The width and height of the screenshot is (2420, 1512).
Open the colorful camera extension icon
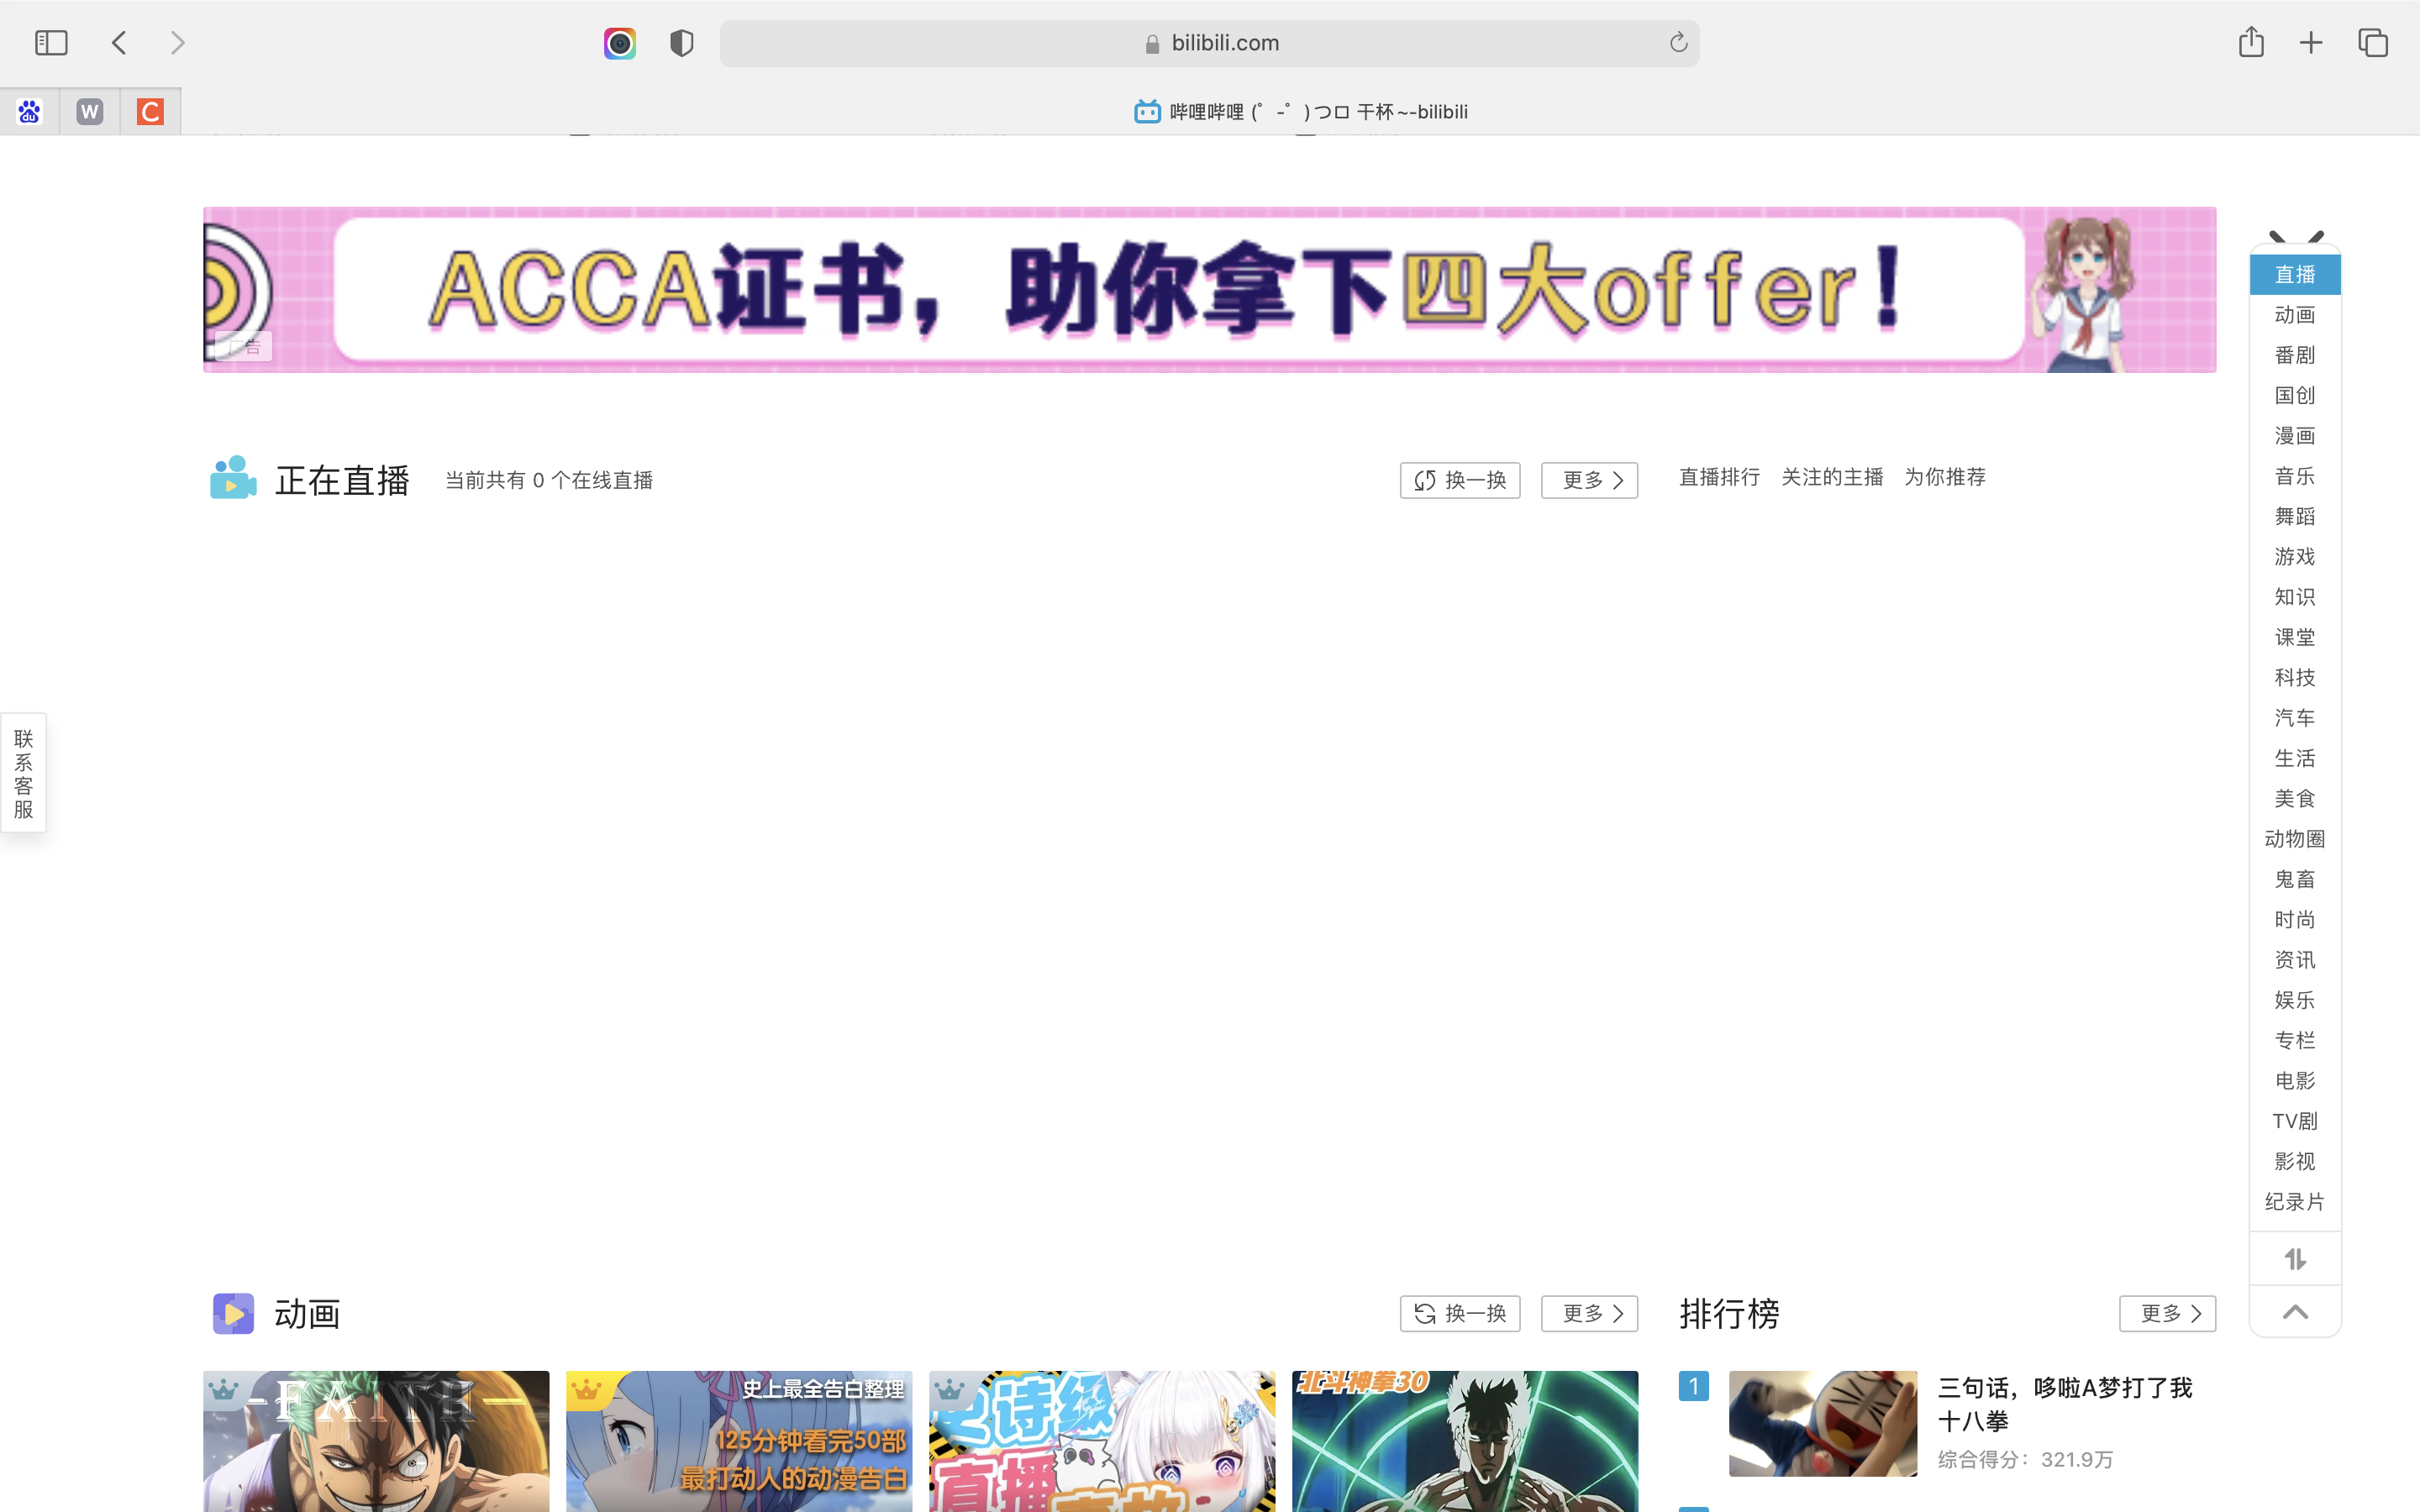pyautogui.click(x=620, y=43)
